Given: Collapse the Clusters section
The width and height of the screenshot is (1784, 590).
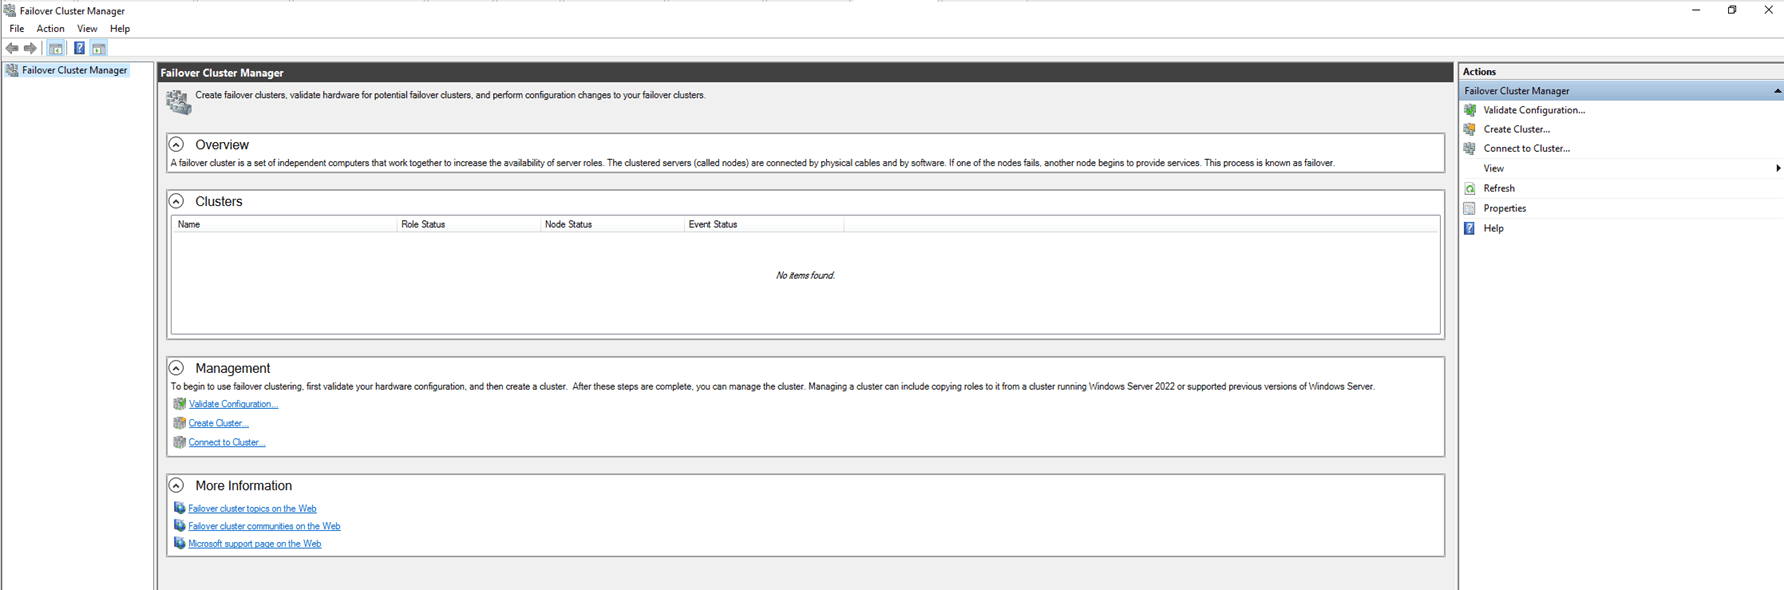Looking at the screenshot, I should pyautogui.click(x=176, y=201).
